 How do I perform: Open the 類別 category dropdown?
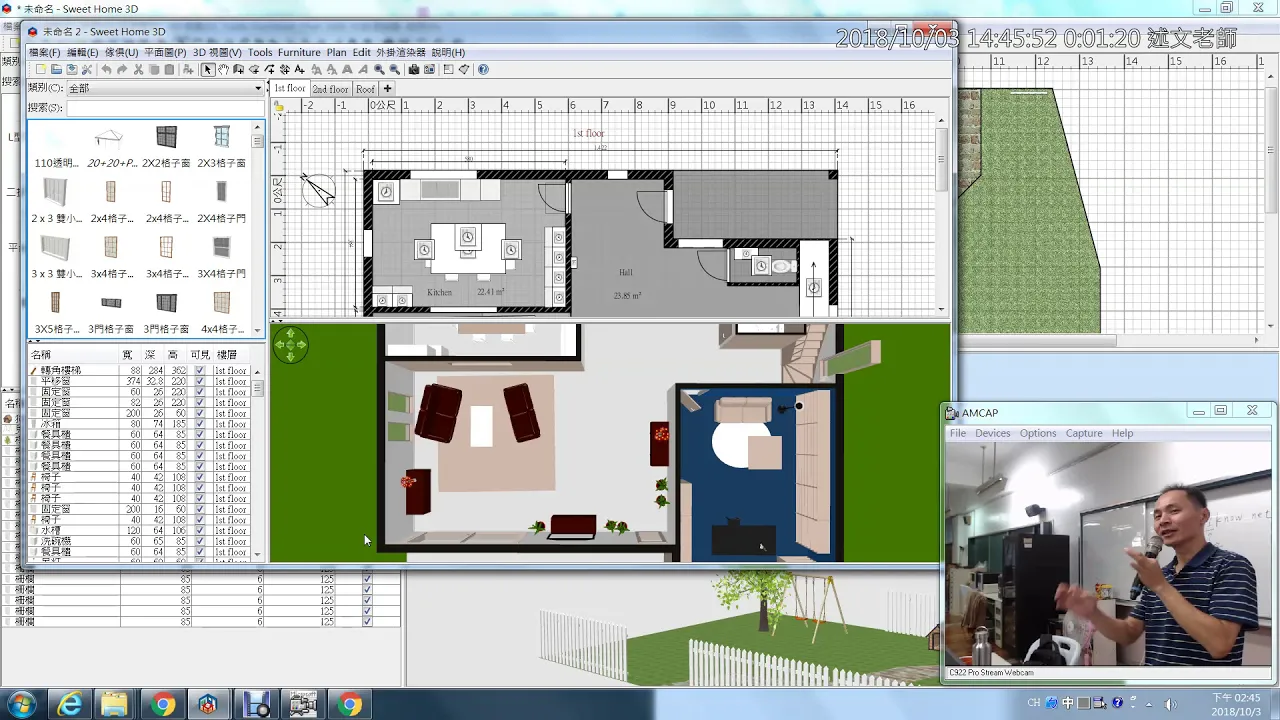click(164, 88)
